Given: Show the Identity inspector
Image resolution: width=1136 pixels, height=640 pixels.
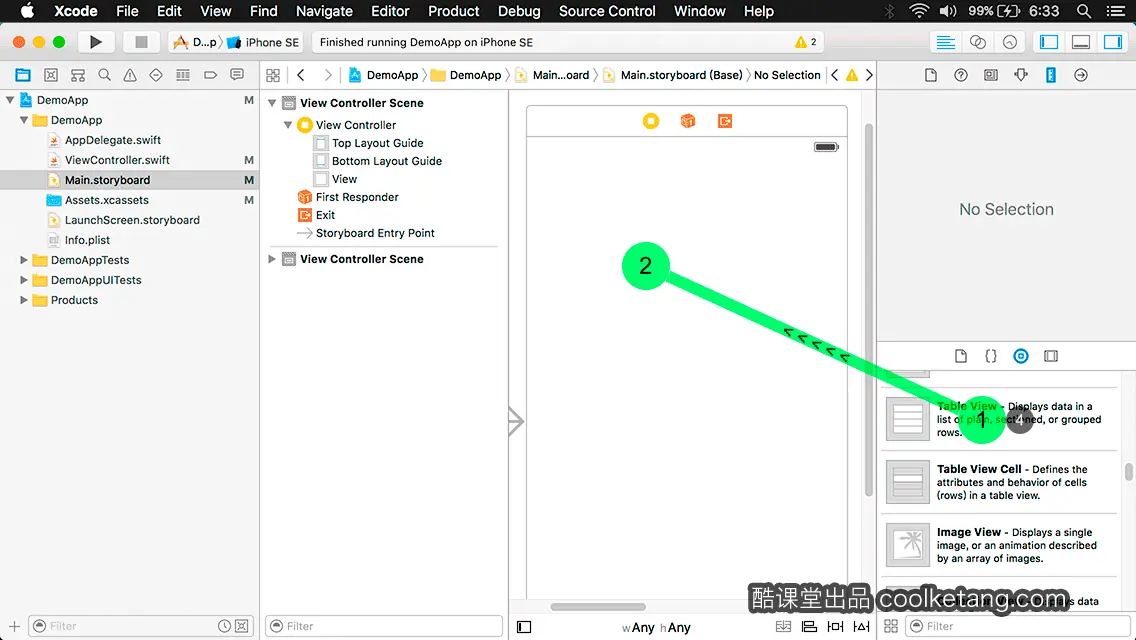Looking at the screenshot, I should 990,75.
